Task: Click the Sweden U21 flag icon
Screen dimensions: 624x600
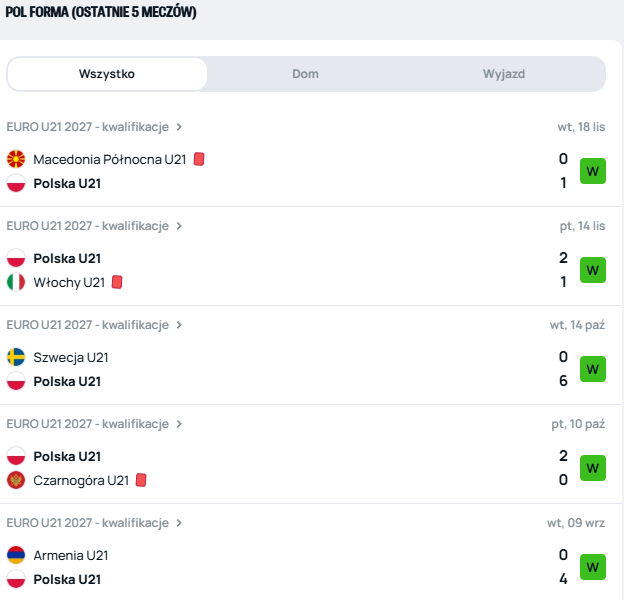Action: coord(16,357)
